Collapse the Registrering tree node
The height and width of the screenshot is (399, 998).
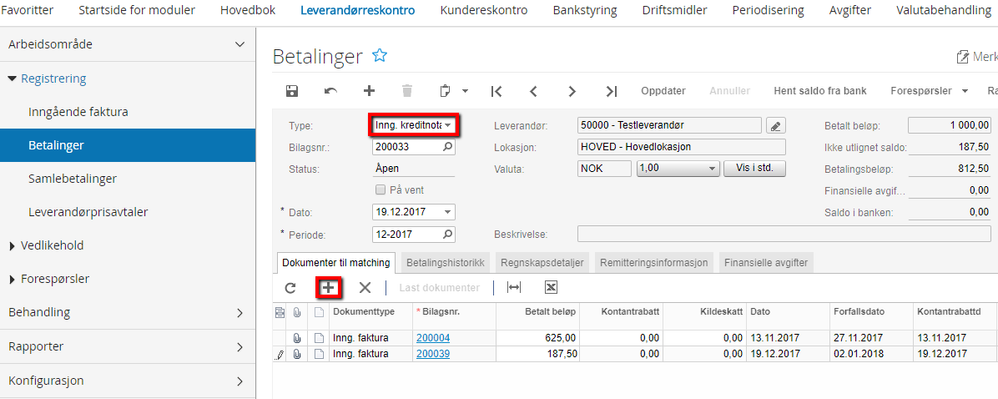click(x=12, y=78)
